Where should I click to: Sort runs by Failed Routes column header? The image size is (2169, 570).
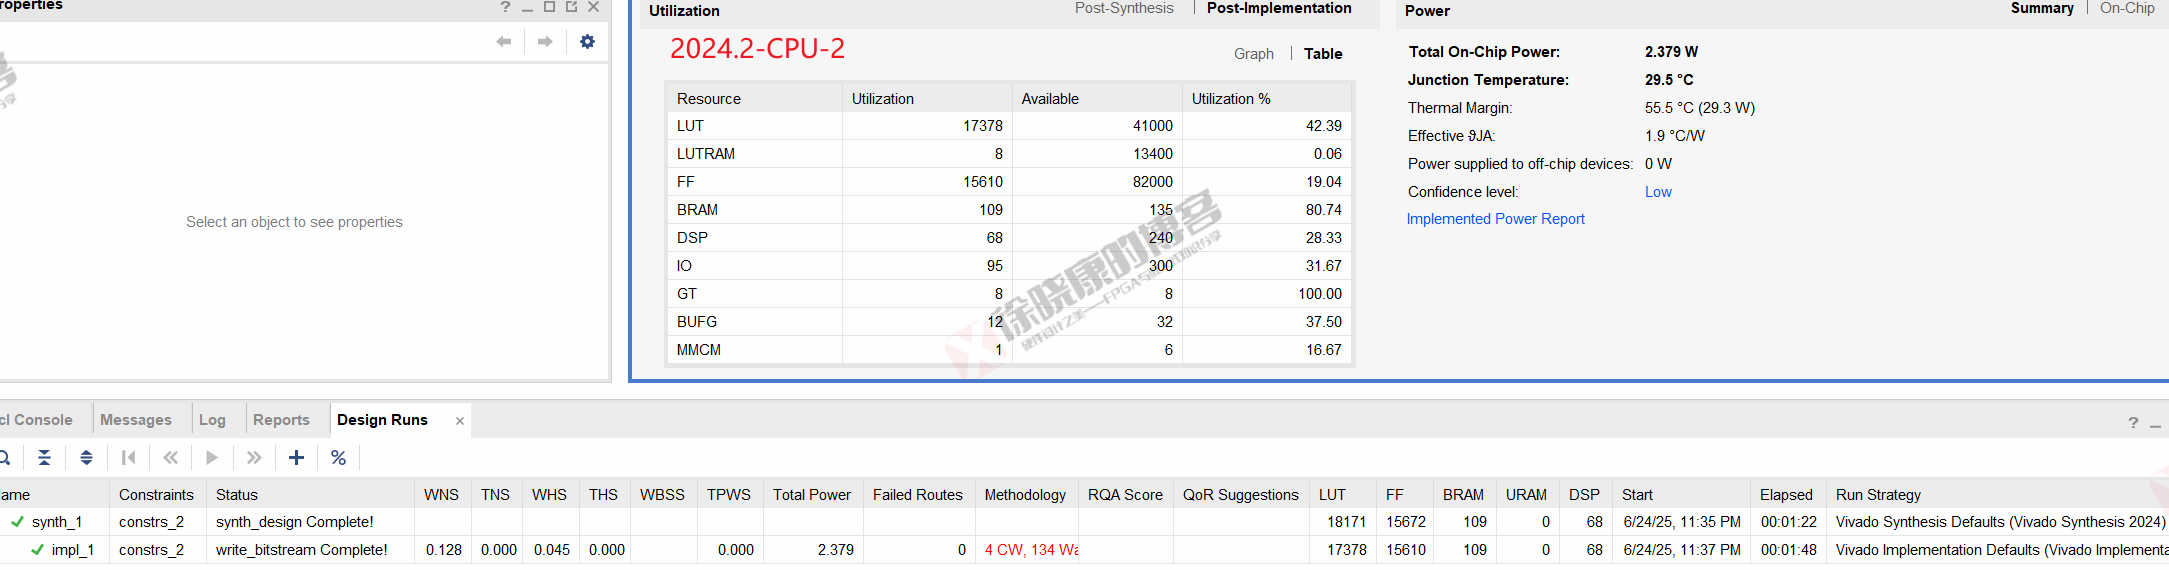coord(919,494)
